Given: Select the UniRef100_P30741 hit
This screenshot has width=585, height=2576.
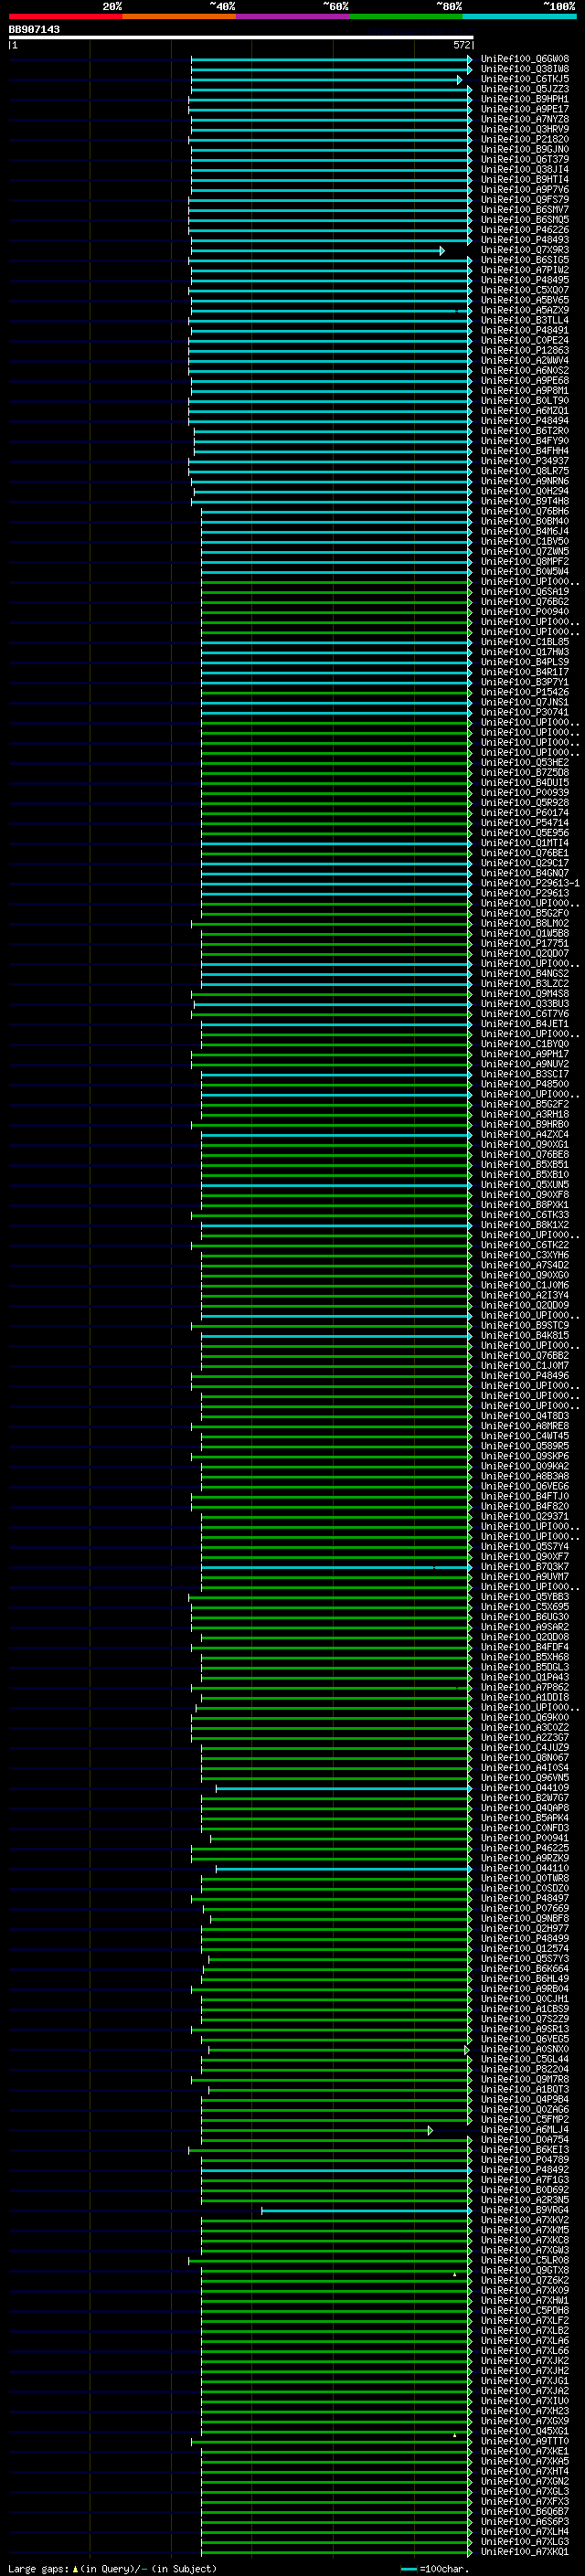Looking at the screenshot, I should (x=524, y=712).
